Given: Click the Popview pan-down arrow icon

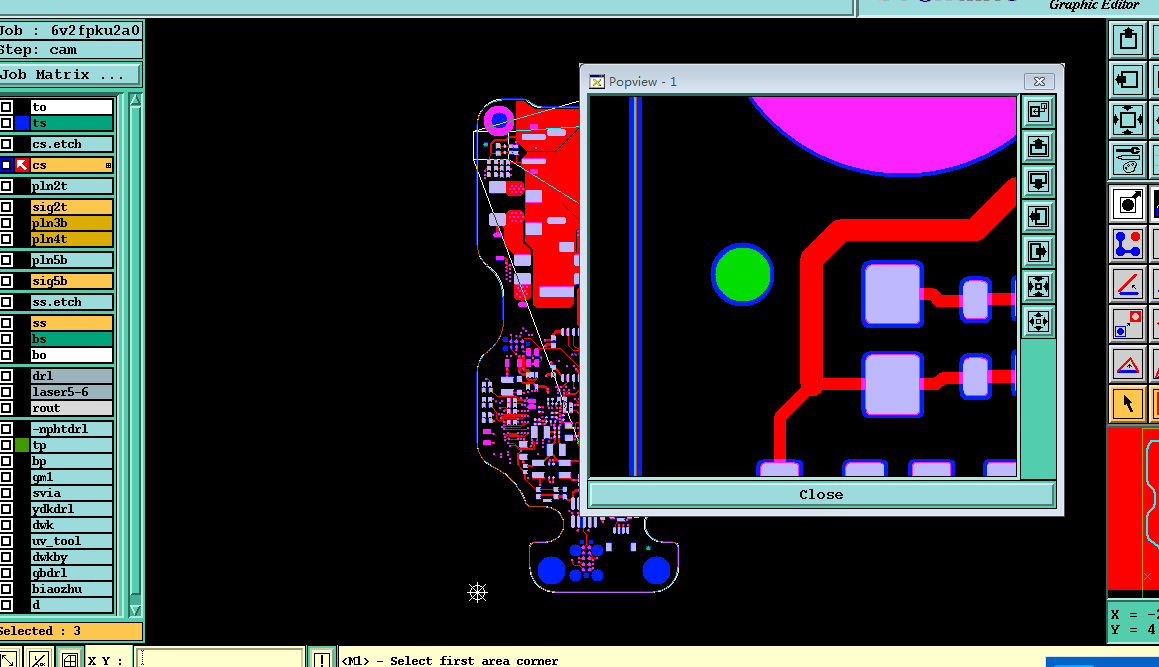Looking at the screenshot, I should click(1038, 181).
